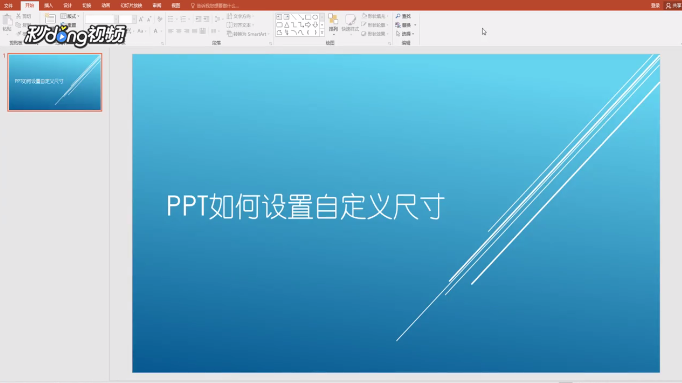The image size is (682, 383).
Task: Open Shape Outline color options
Action: coord(374,25)
